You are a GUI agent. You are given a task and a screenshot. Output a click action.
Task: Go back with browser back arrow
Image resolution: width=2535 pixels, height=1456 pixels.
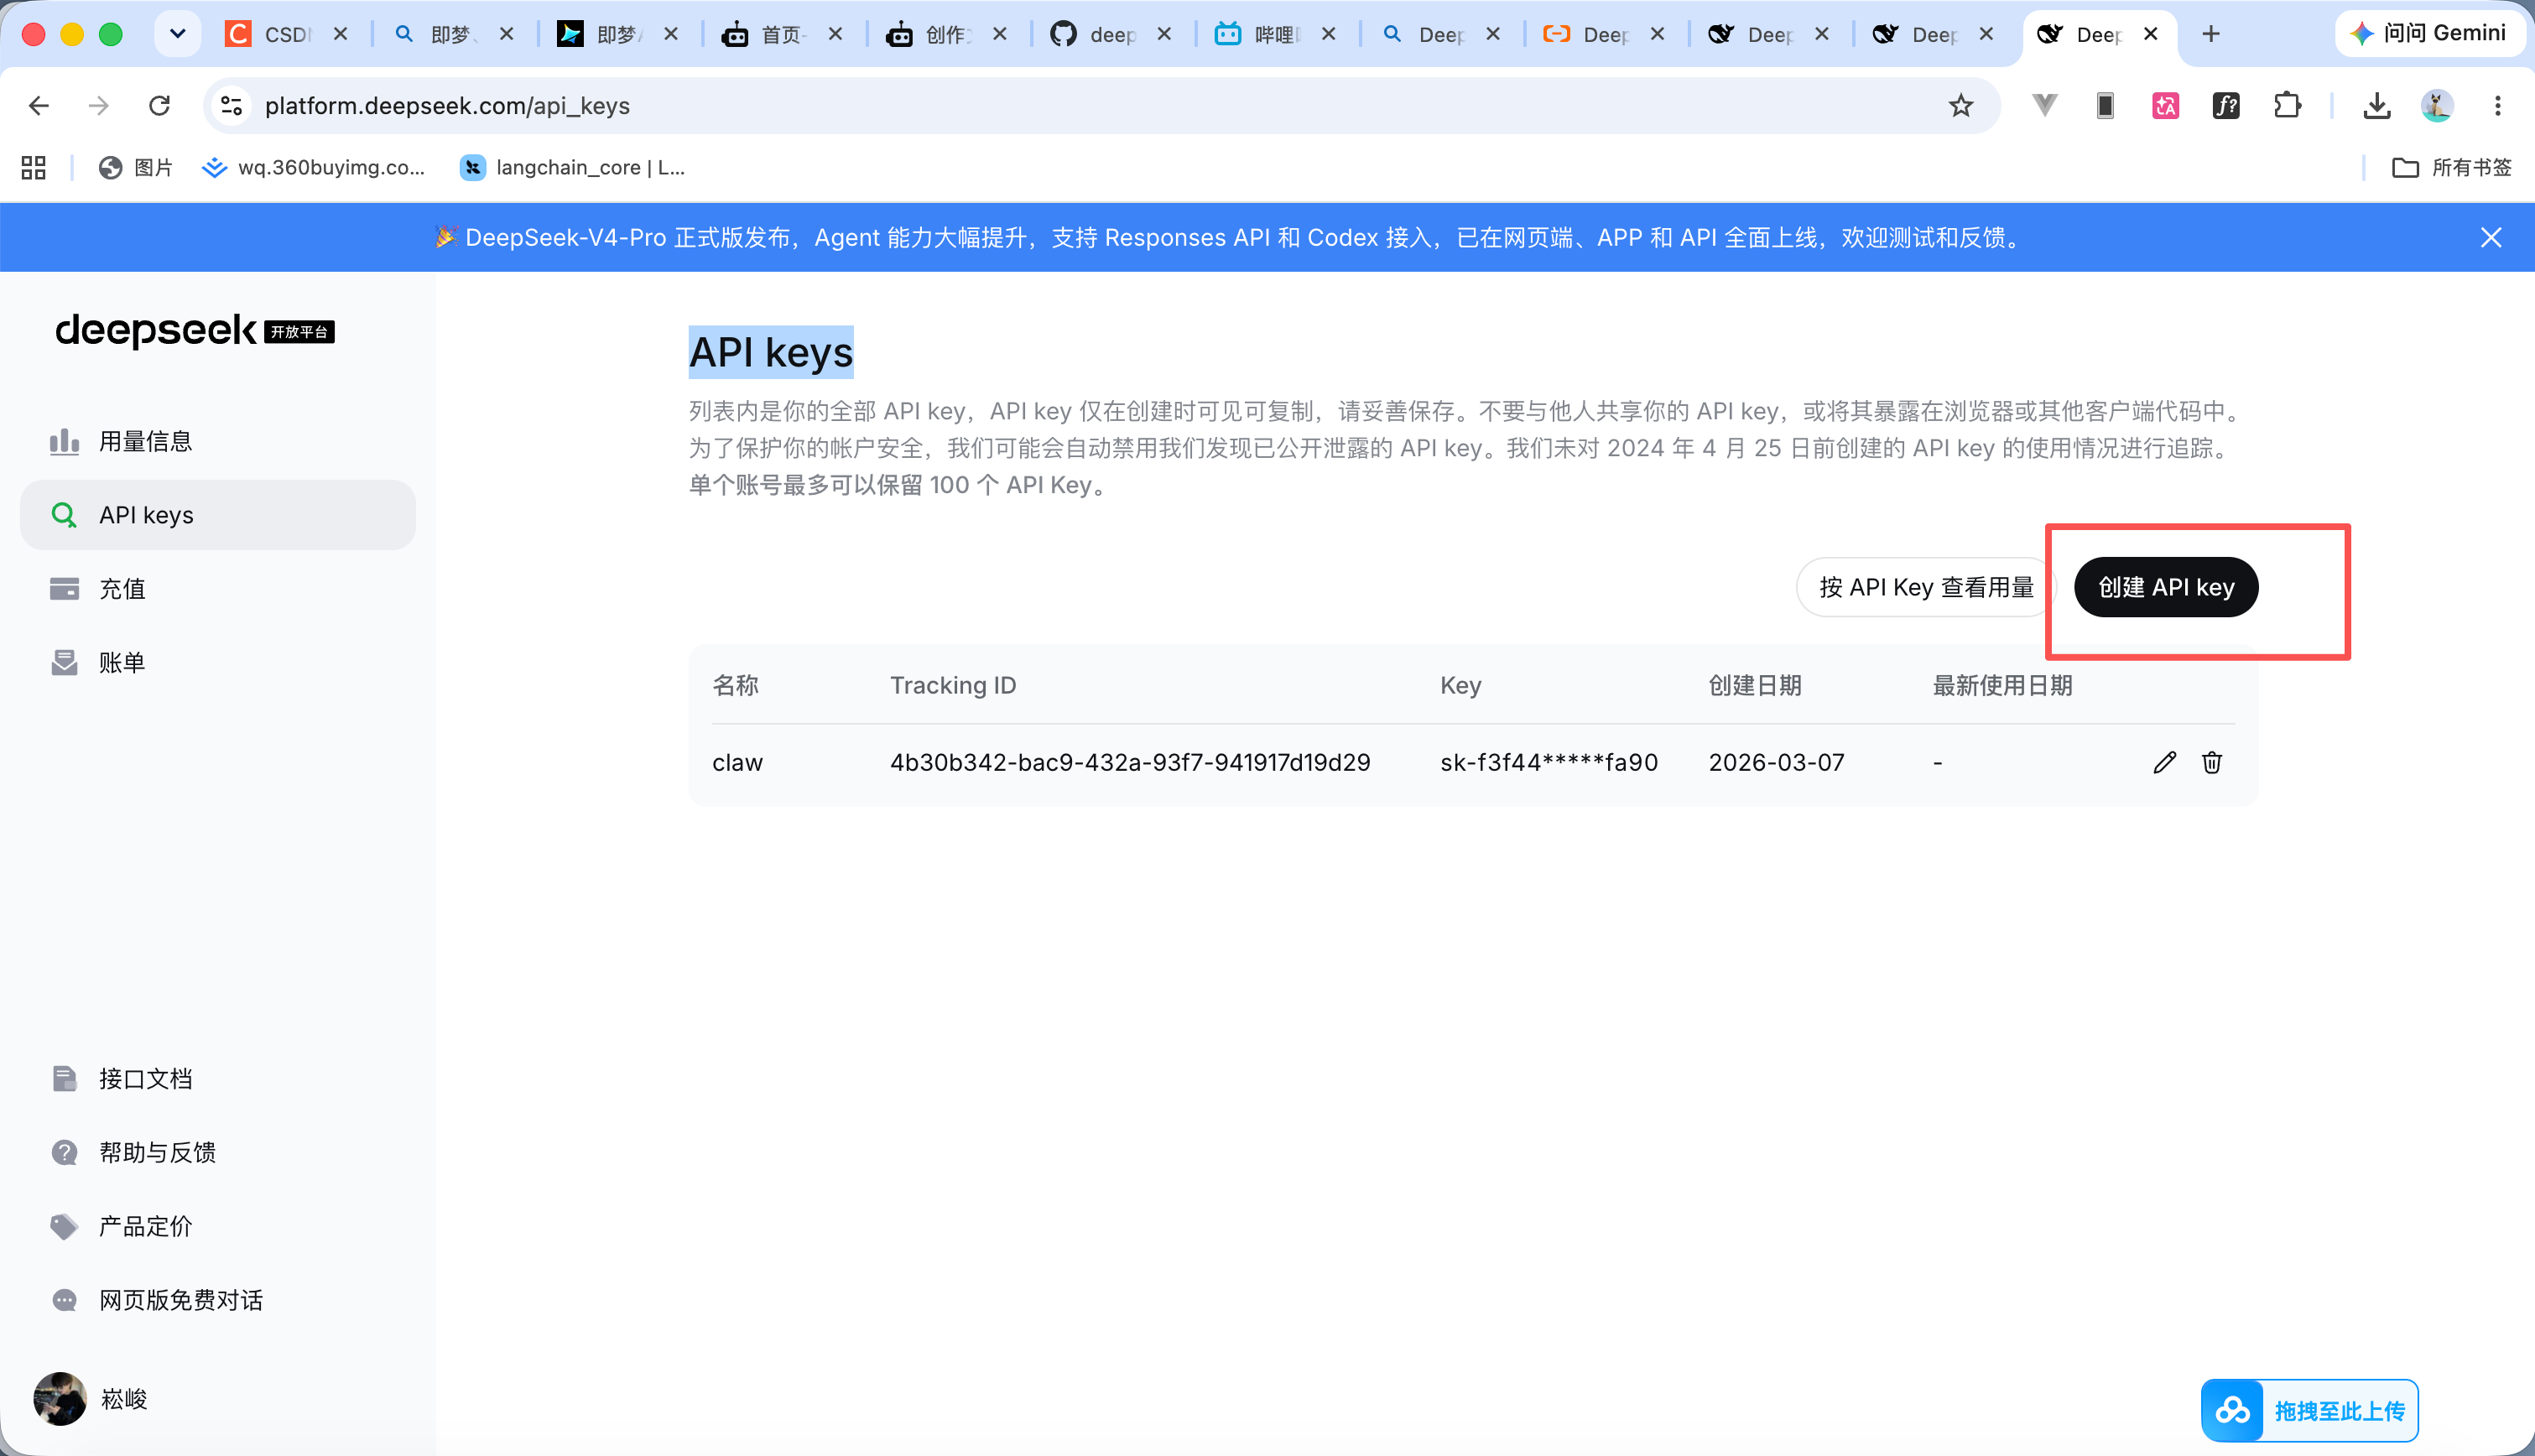tap(39, 106)
